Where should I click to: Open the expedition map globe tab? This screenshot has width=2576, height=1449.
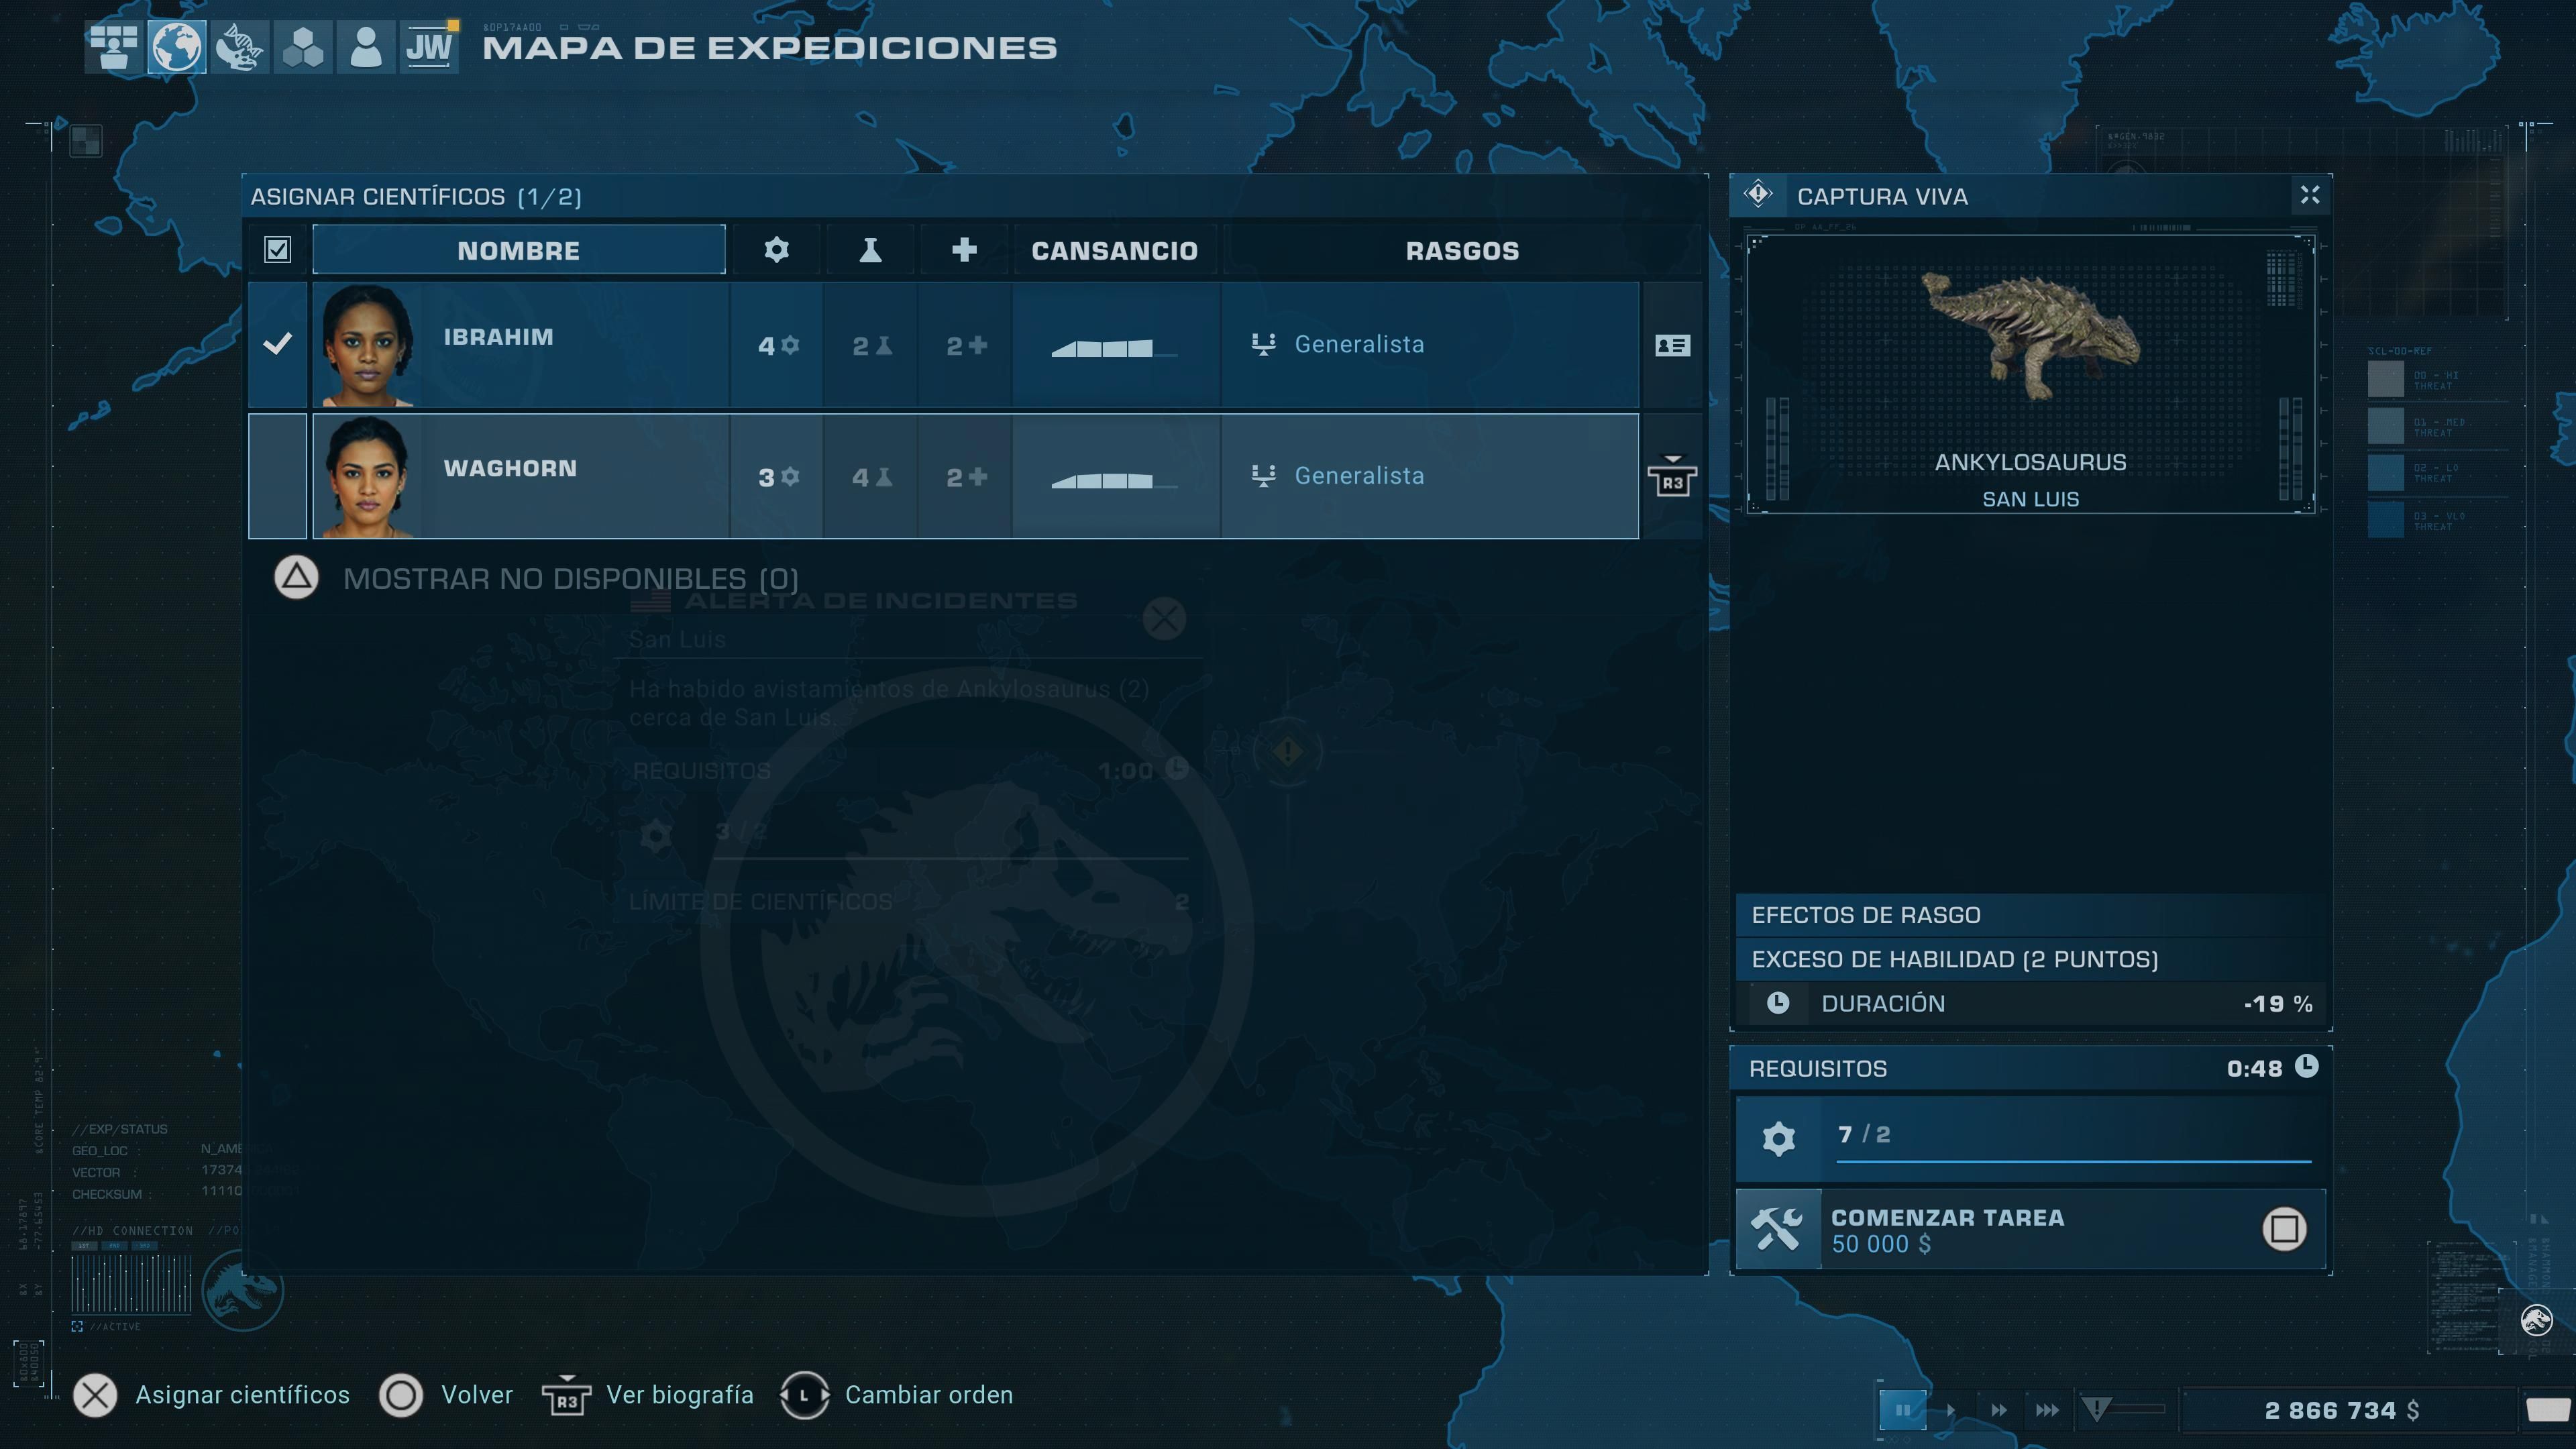tap(177, 47)
